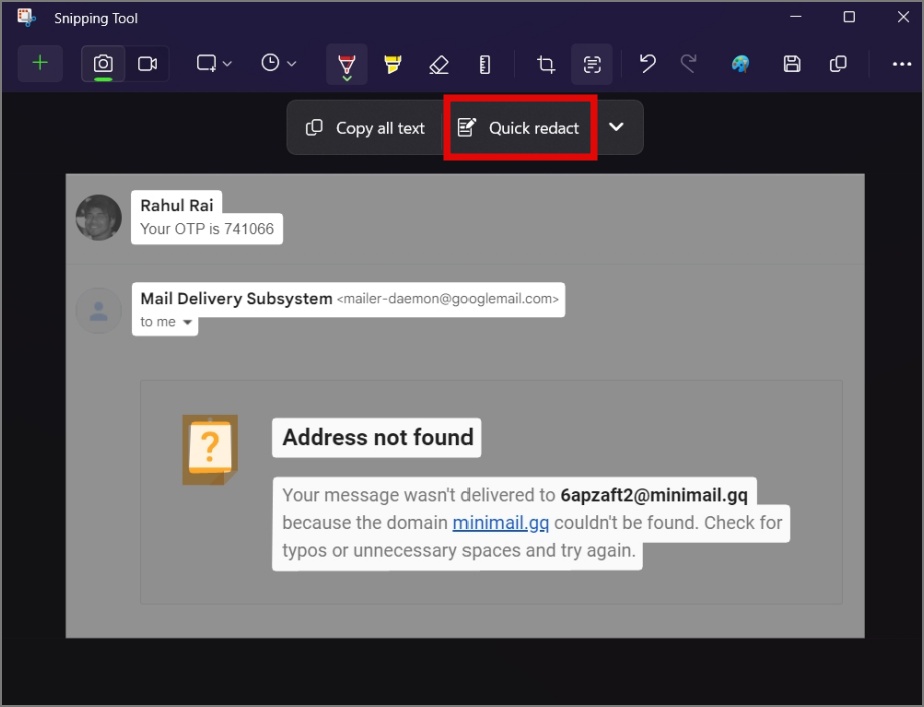
Task: Redo the last undone edit
Action: tap(688, 64)
